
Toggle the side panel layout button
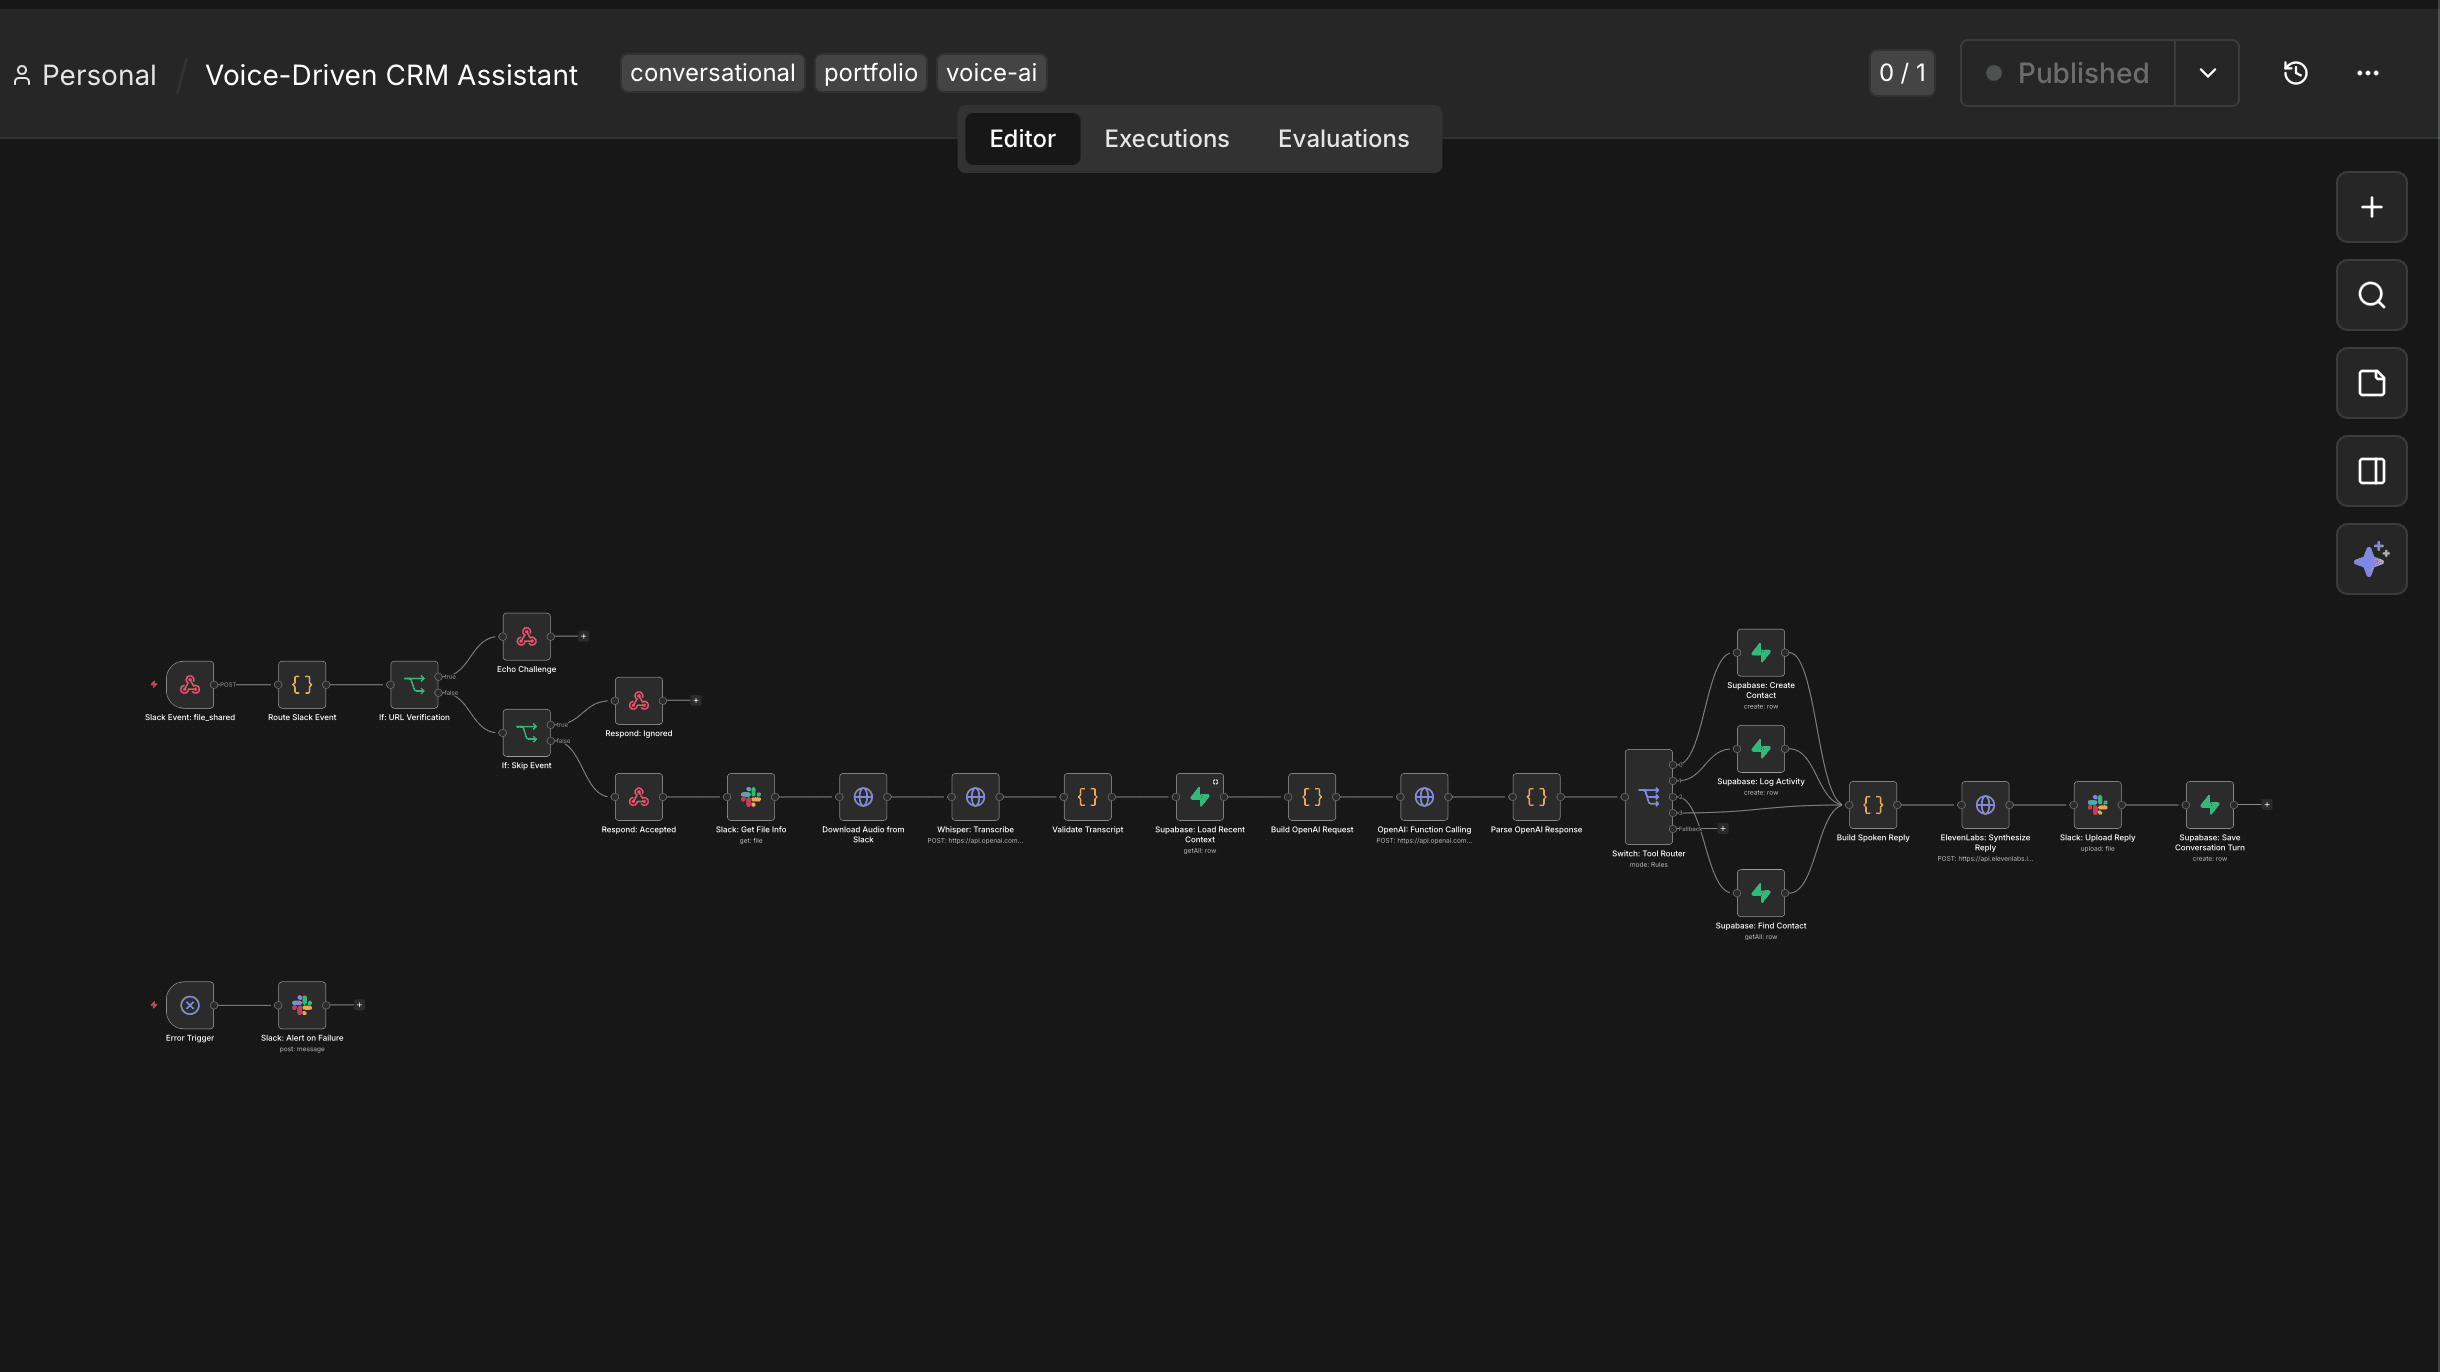(2372, 471)
